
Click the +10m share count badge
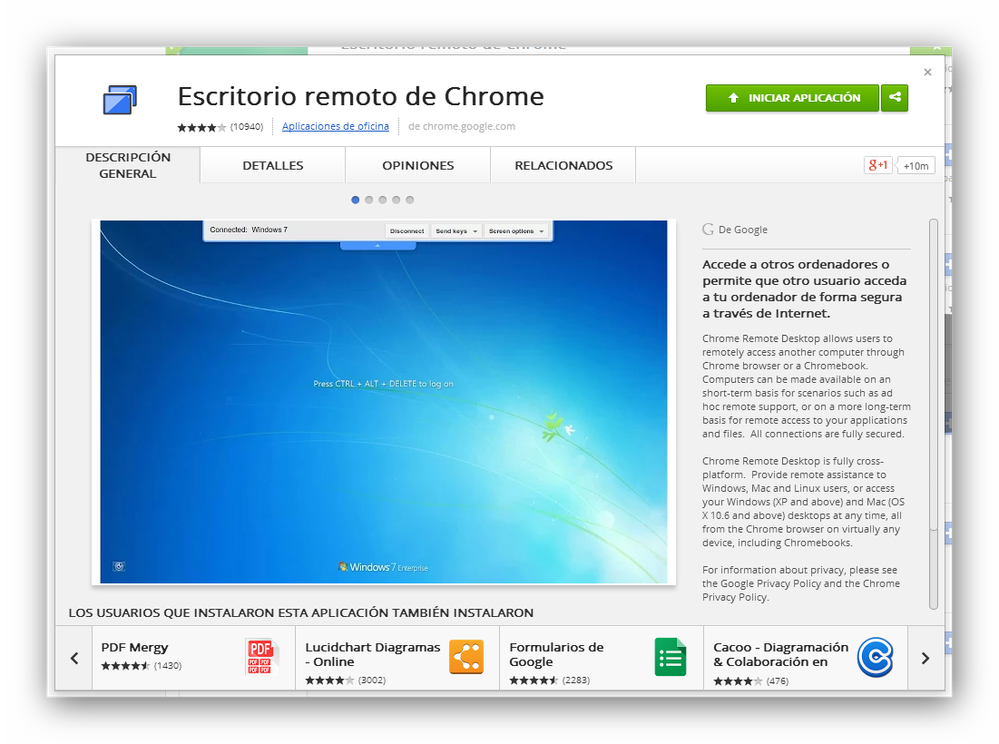pos(915,165)
